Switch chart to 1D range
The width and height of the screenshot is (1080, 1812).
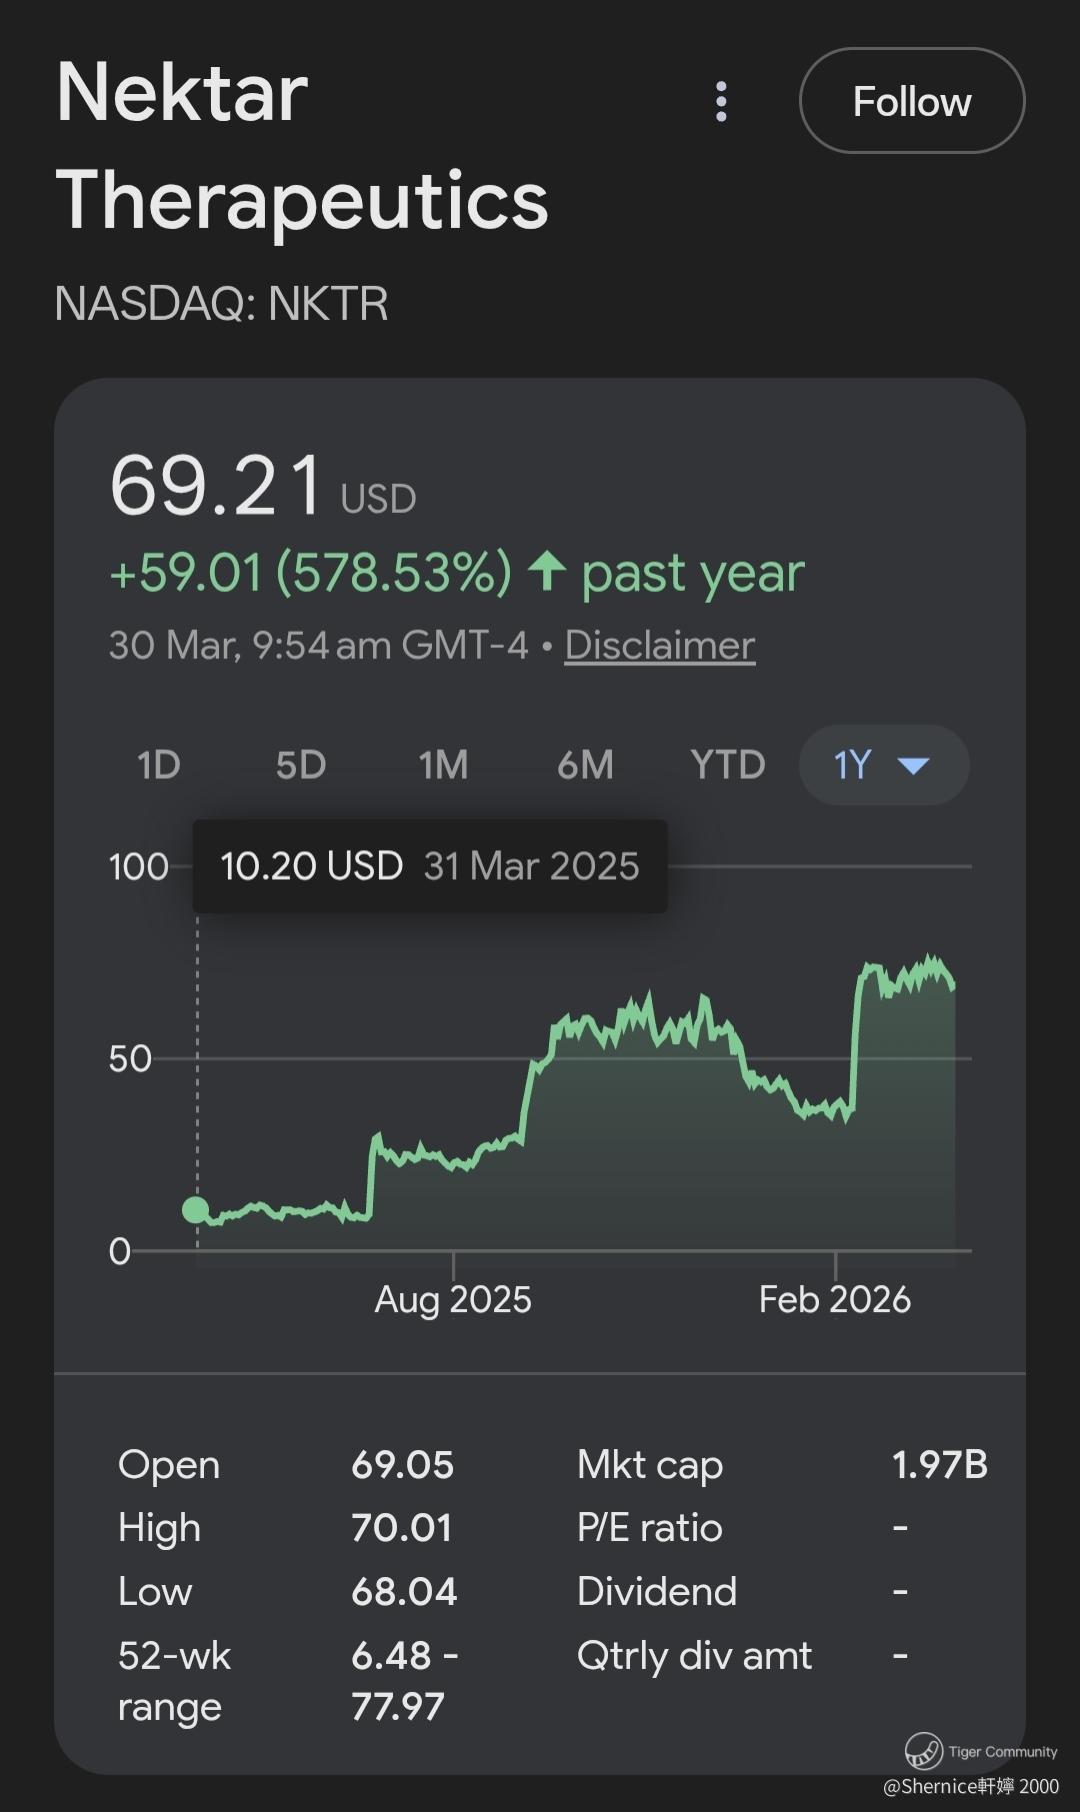coord(158,765)
